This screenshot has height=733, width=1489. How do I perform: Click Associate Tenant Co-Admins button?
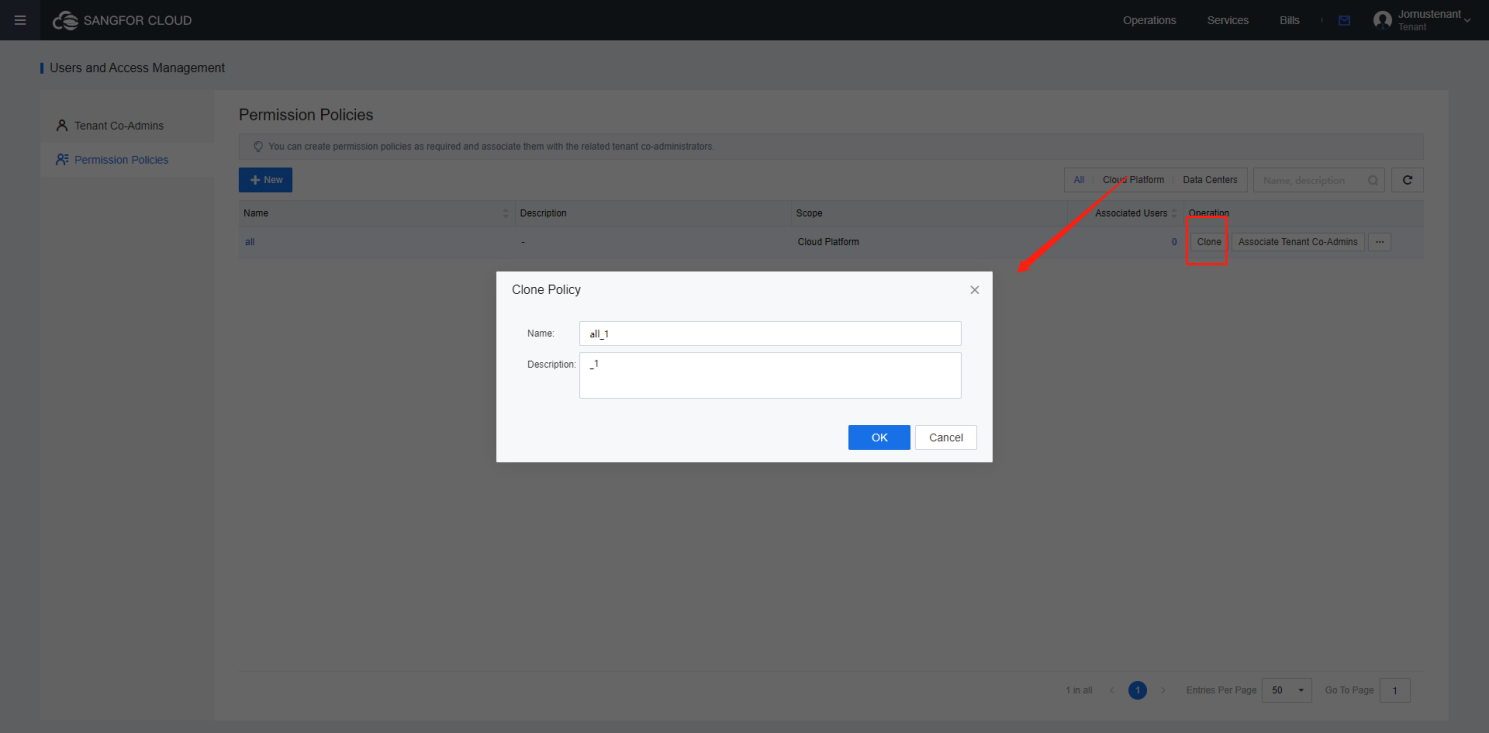[x=1298, y=242]
